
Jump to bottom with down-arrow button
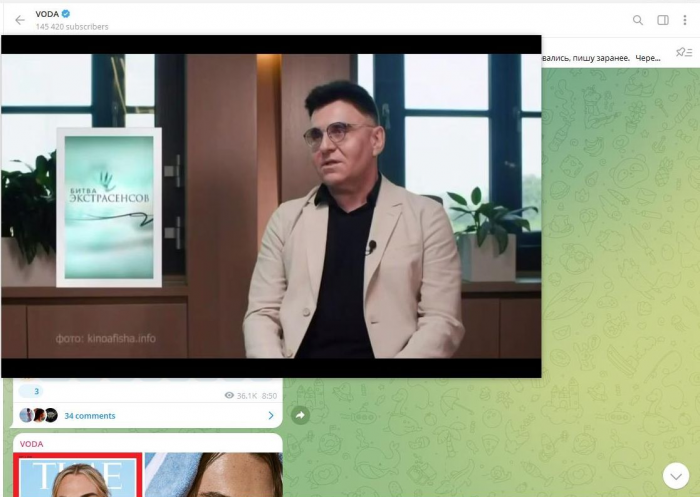click(676, 476)
